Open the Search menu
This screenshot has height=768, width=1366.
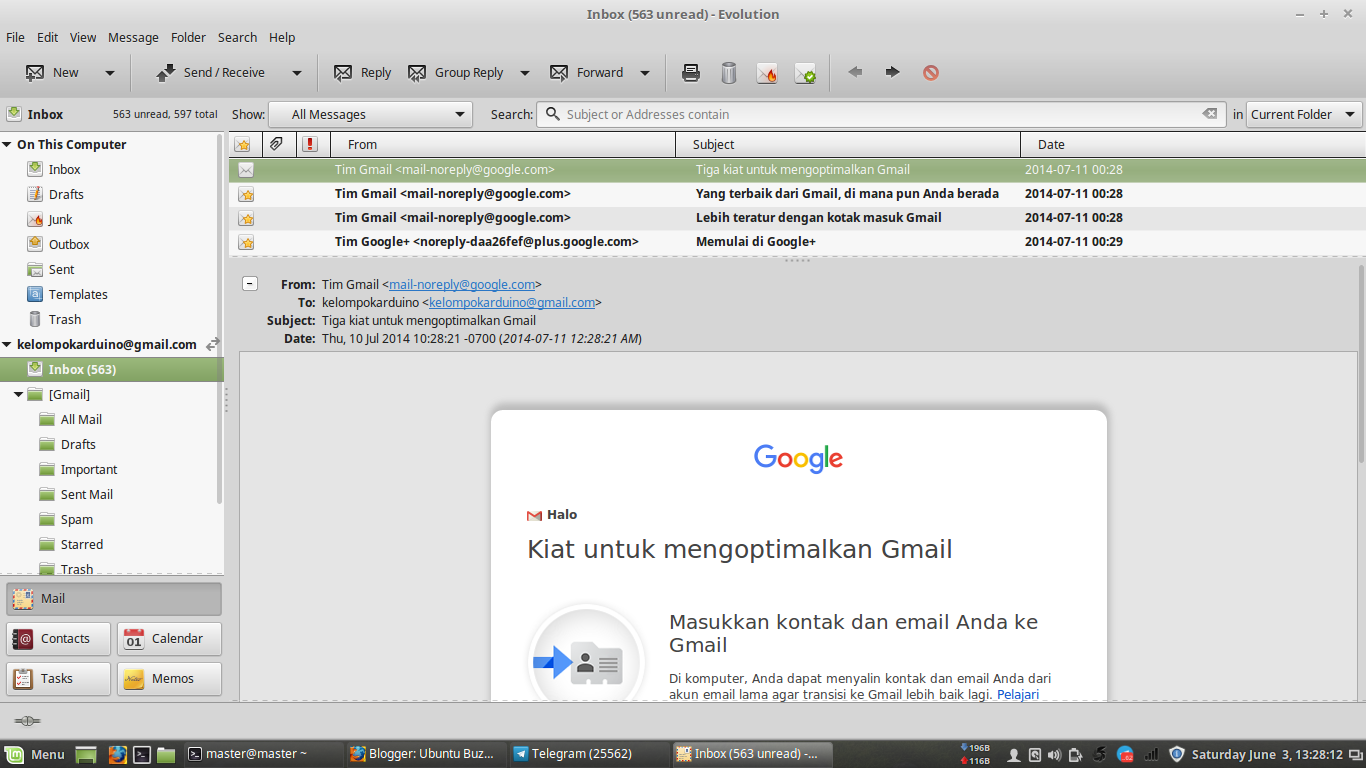[237, 37]
